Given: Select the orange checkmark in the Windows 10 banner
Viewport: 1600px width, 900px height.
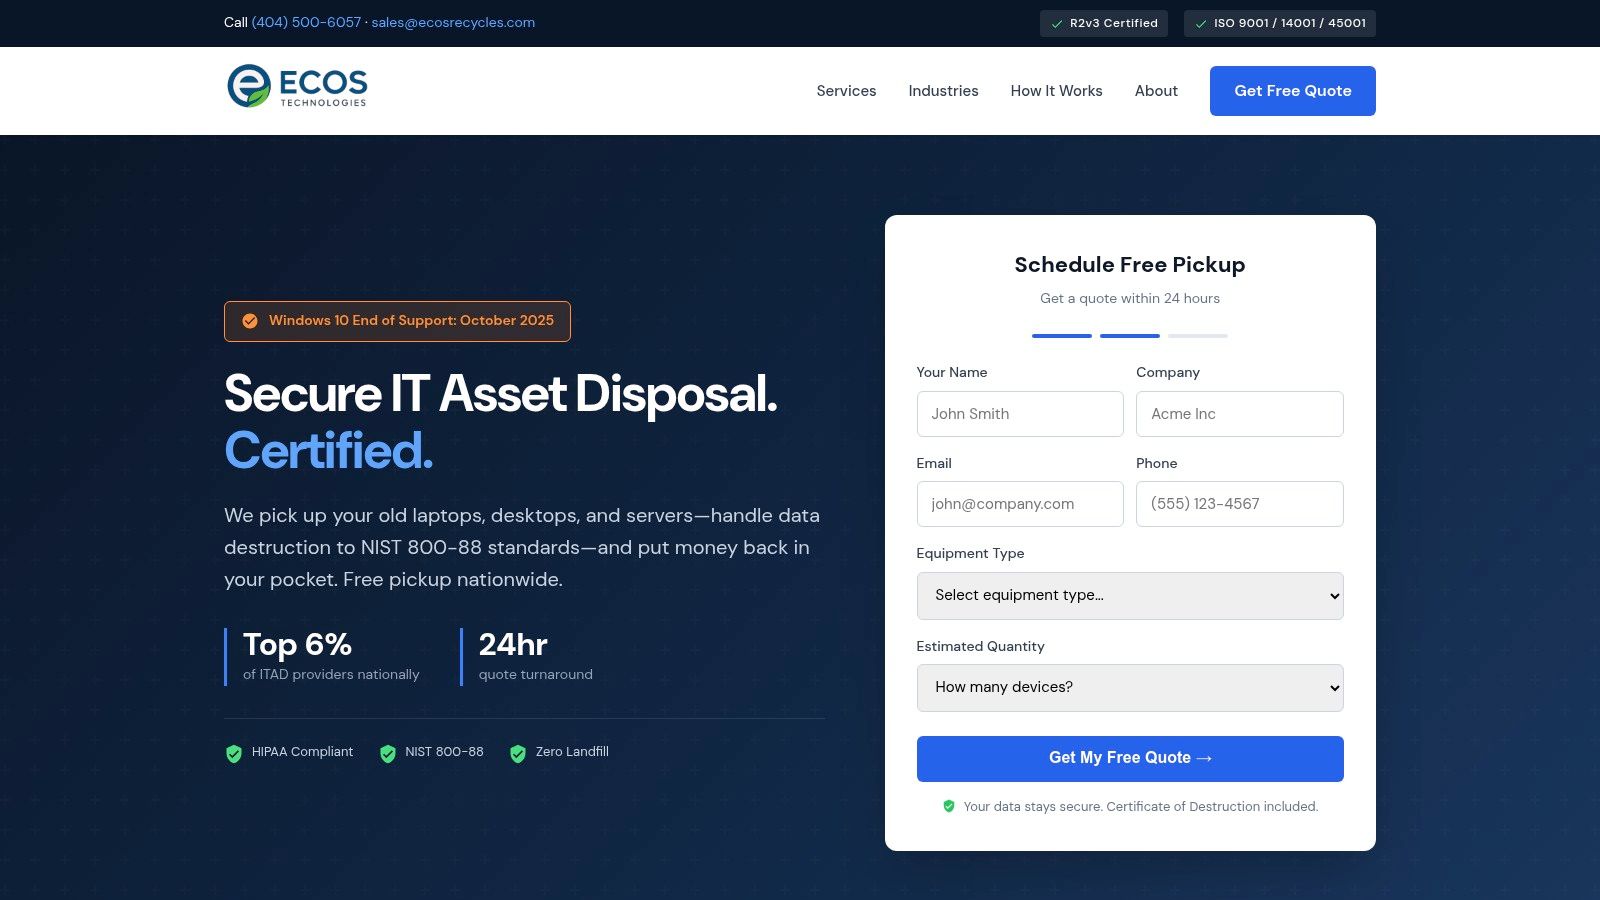Looking at the screenshot, I should point(248,321).
